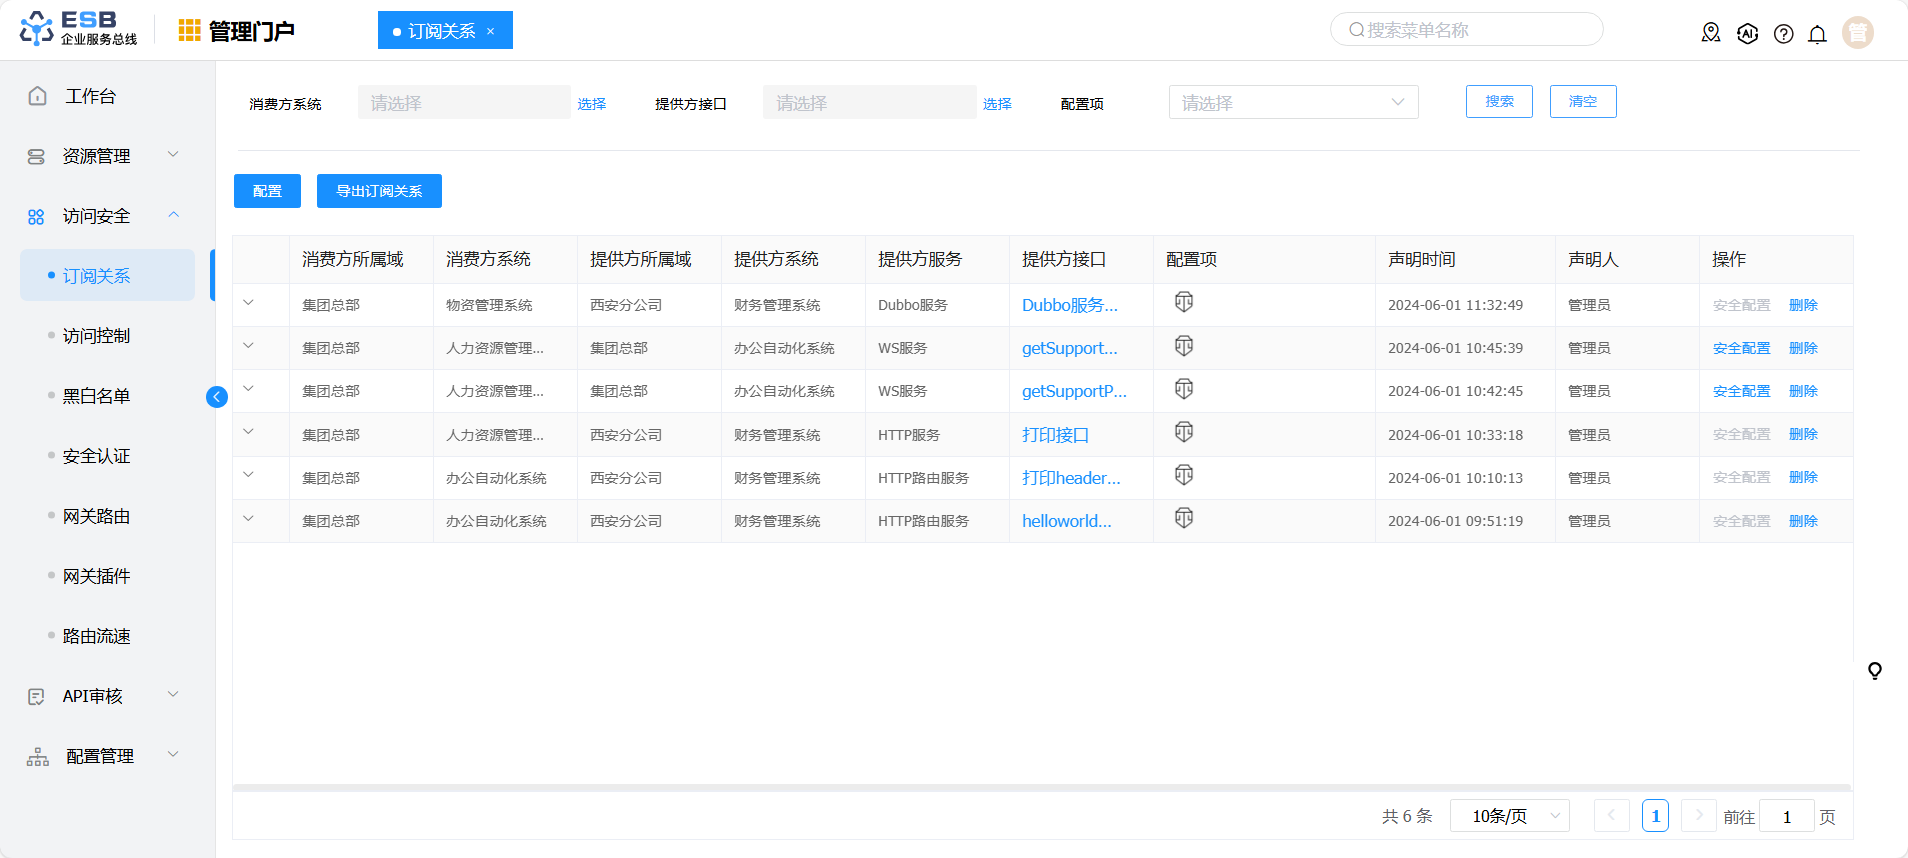1908x858 pixels.
Task: Click the user avatar icon
Action: pos(1857,33)
